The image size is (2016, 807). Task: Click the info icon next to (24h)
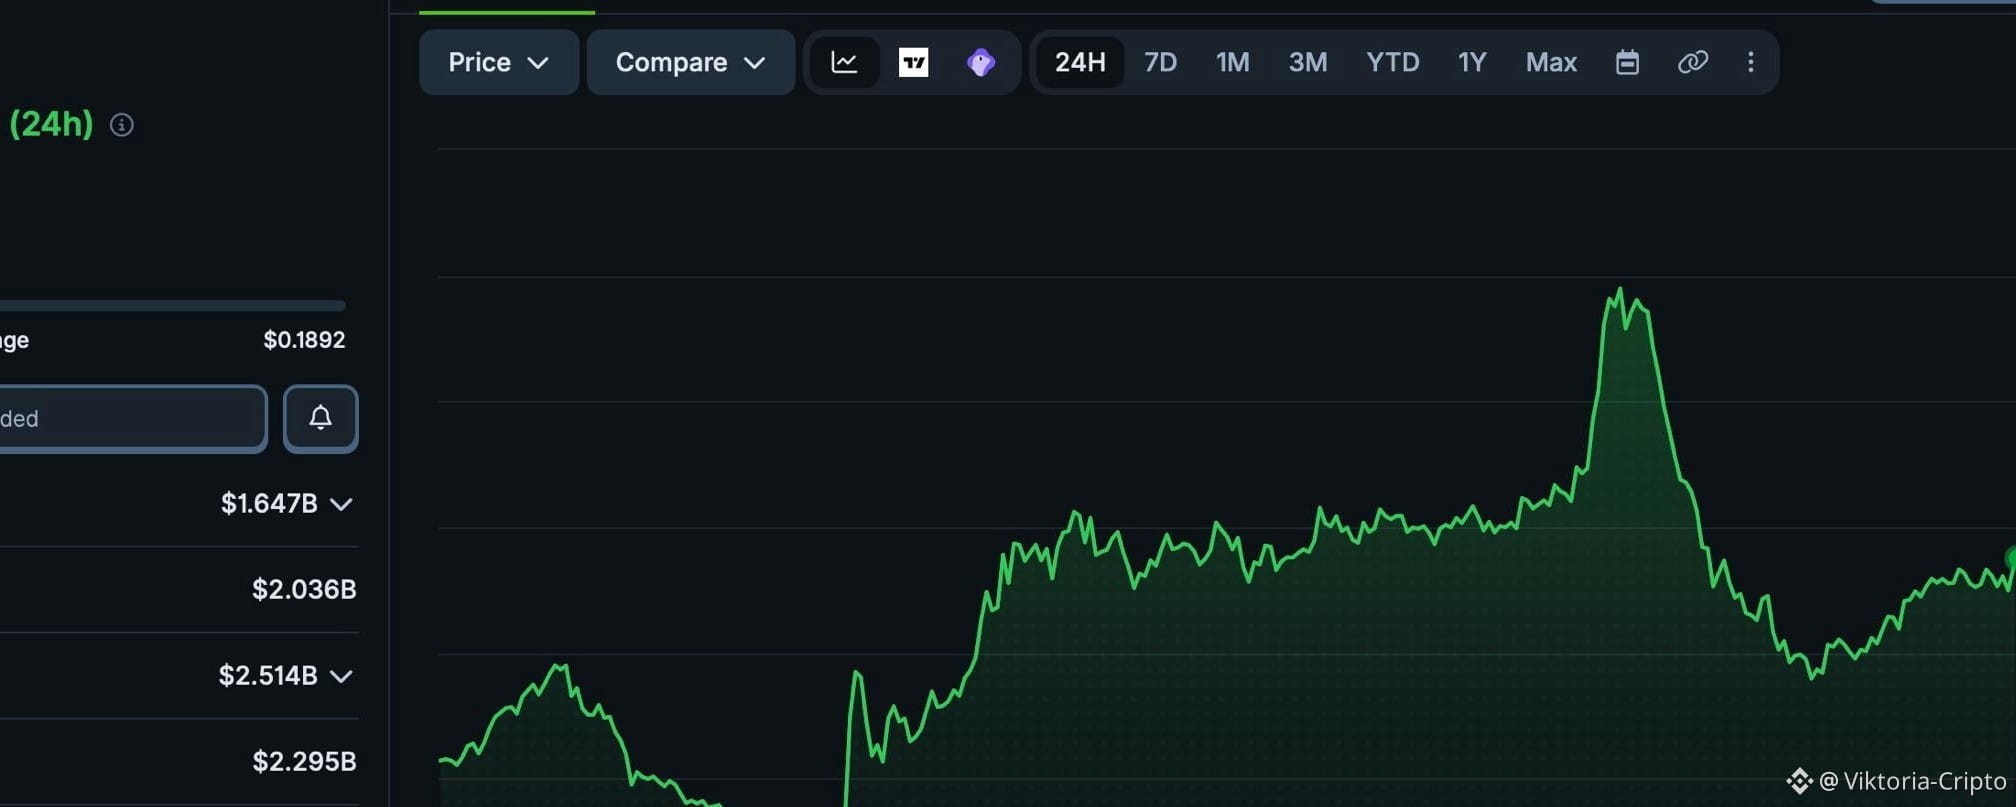pos(122,125)
